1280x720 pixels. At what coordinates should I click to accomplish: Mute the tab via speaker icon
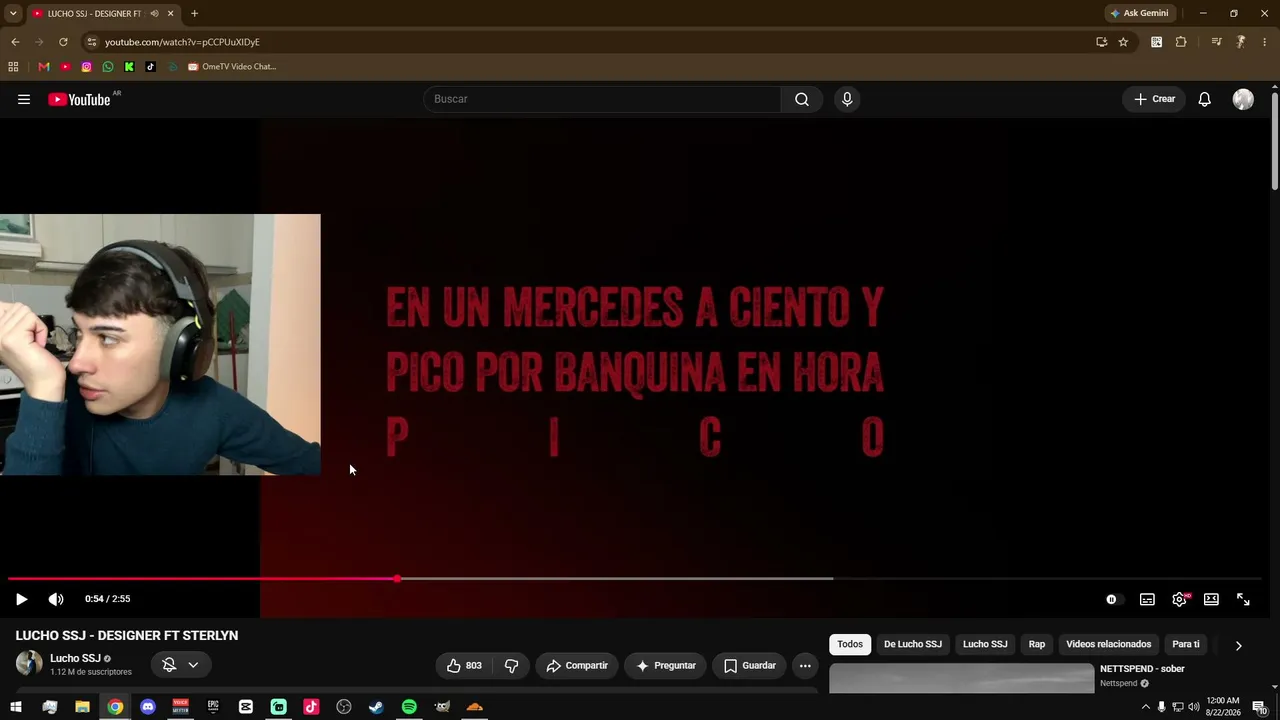point(154,13)
